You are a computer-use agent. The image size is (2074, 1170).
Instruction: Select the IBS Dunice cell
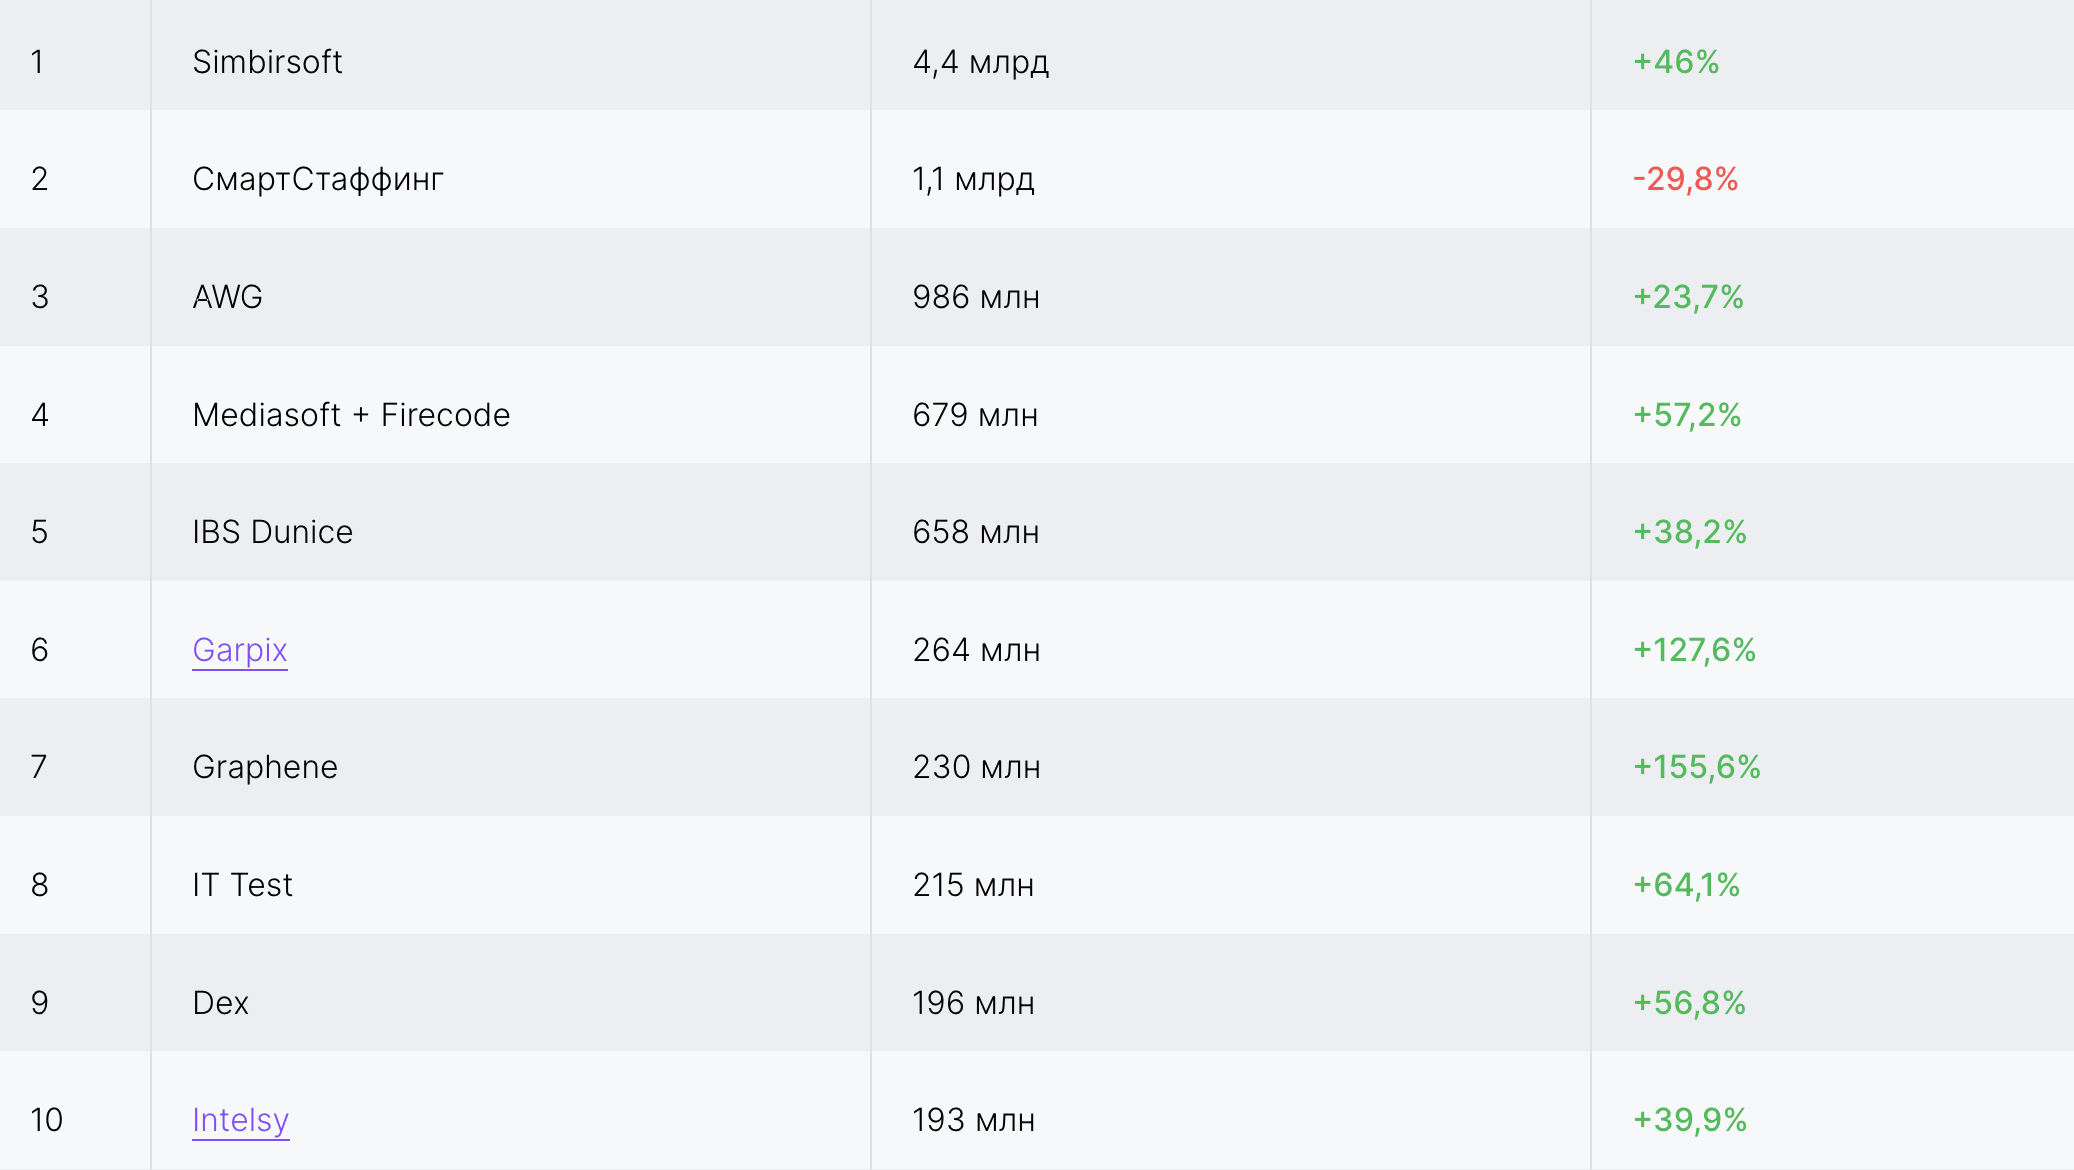(x=272, y=532)
